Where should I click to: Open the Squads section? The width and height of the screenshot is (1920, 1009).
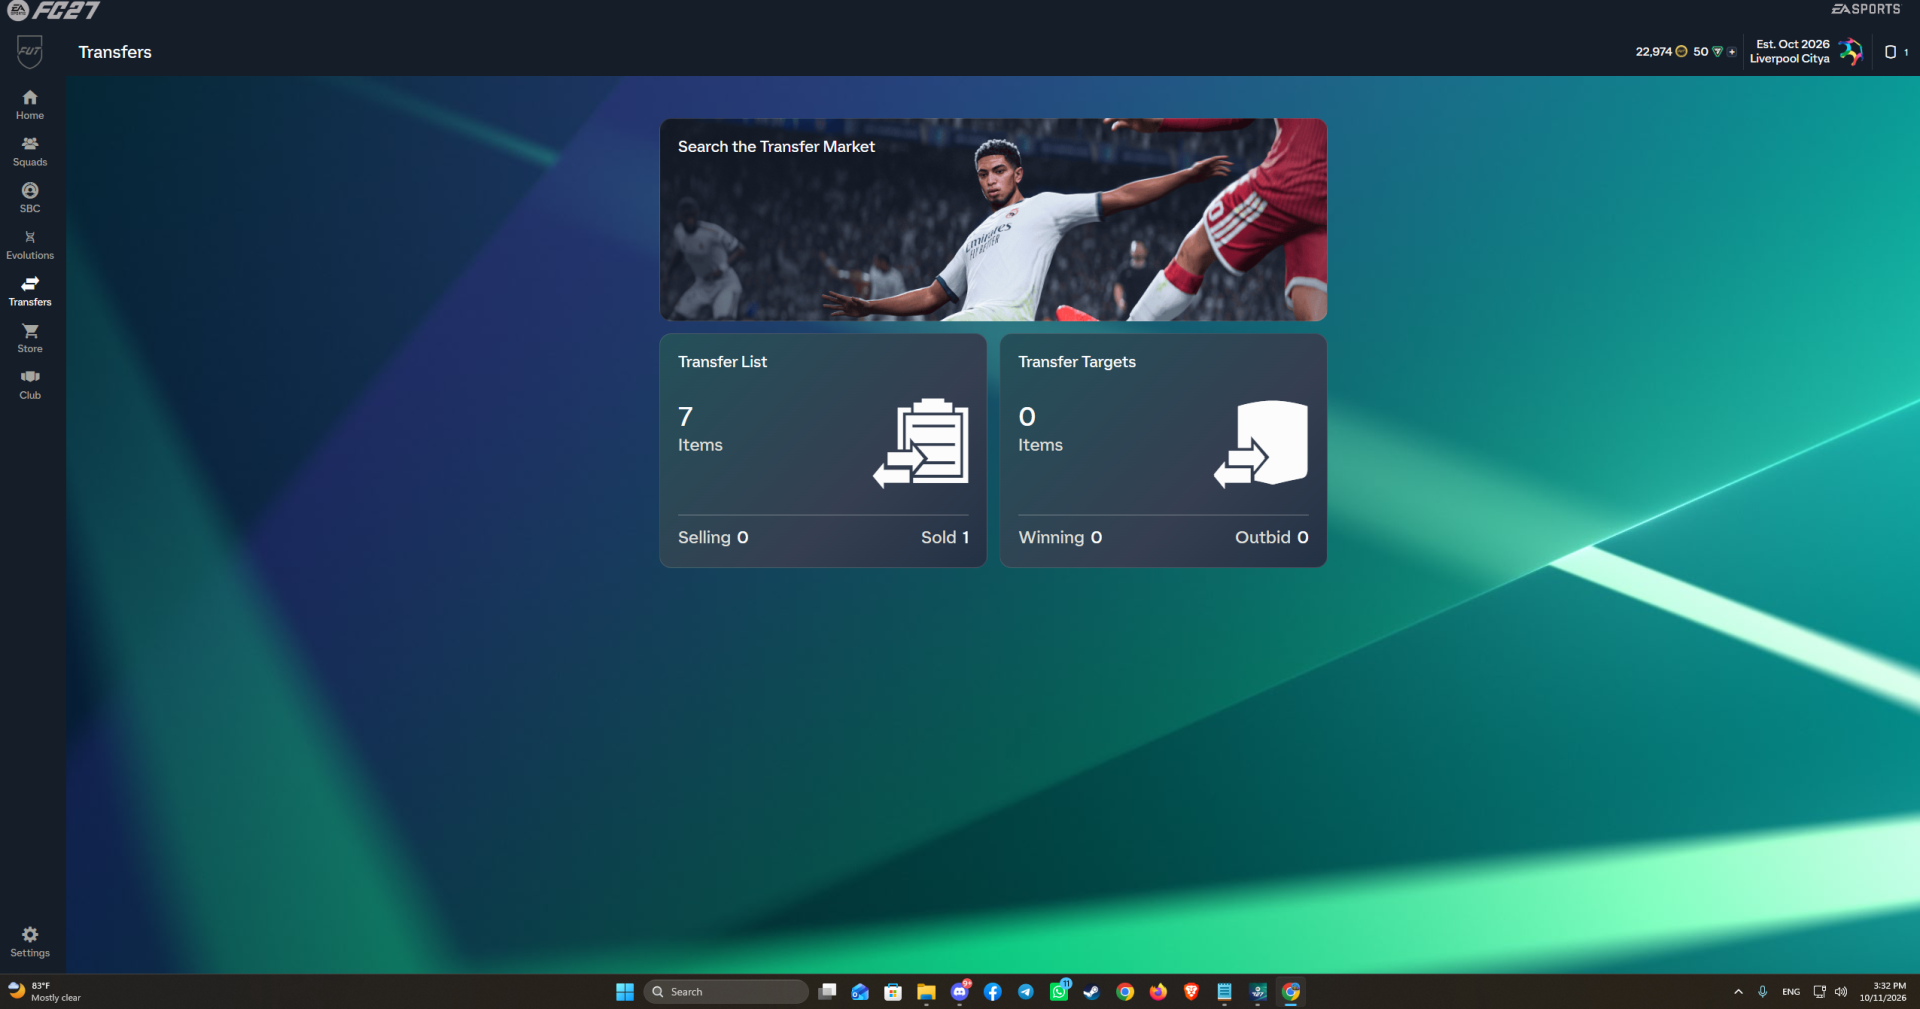pos(30,151)
